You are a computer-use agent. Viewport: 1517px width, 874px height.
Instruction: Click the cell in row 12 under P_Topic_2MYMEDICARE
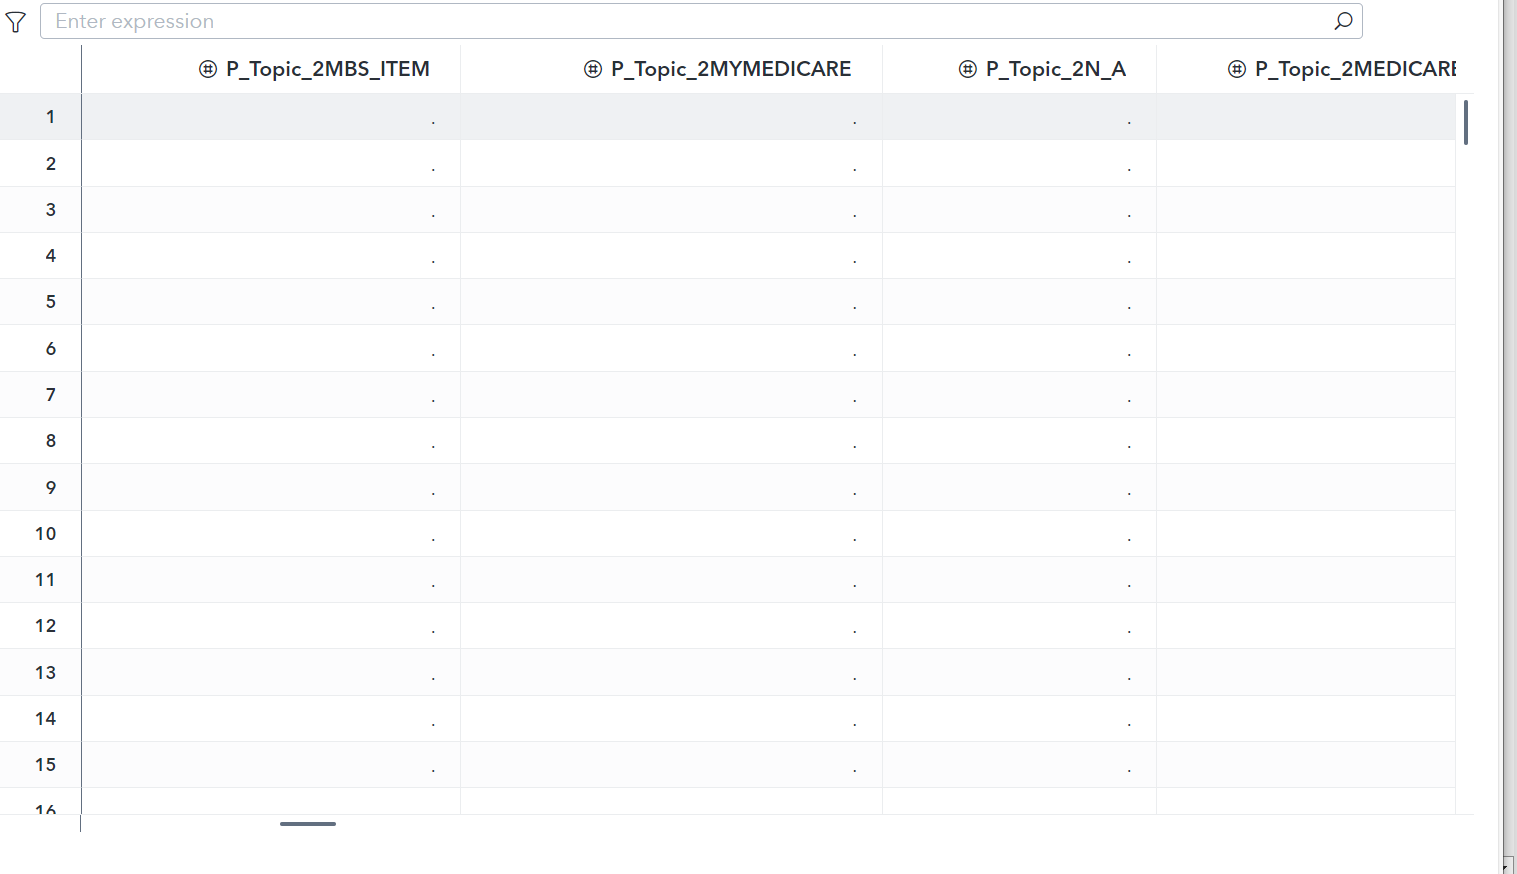671,625
